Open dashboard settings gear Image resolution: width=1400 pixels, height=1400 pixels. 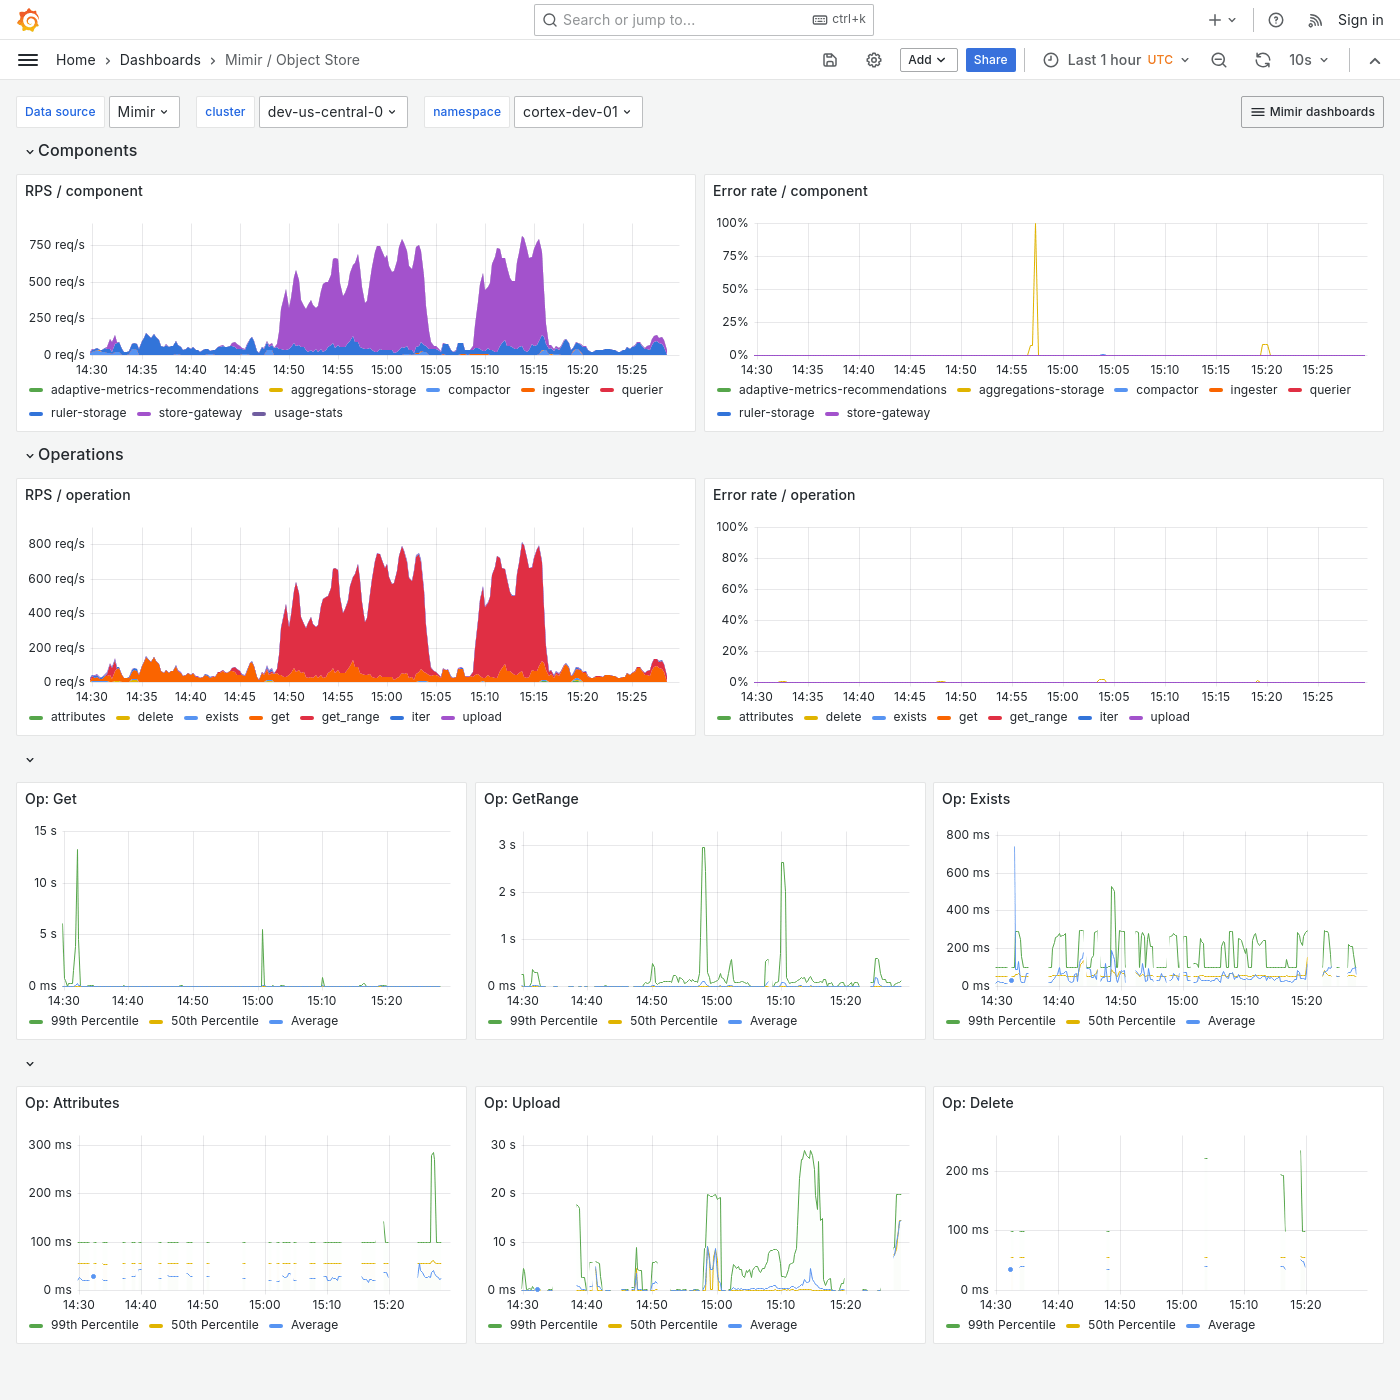(873, 60)
